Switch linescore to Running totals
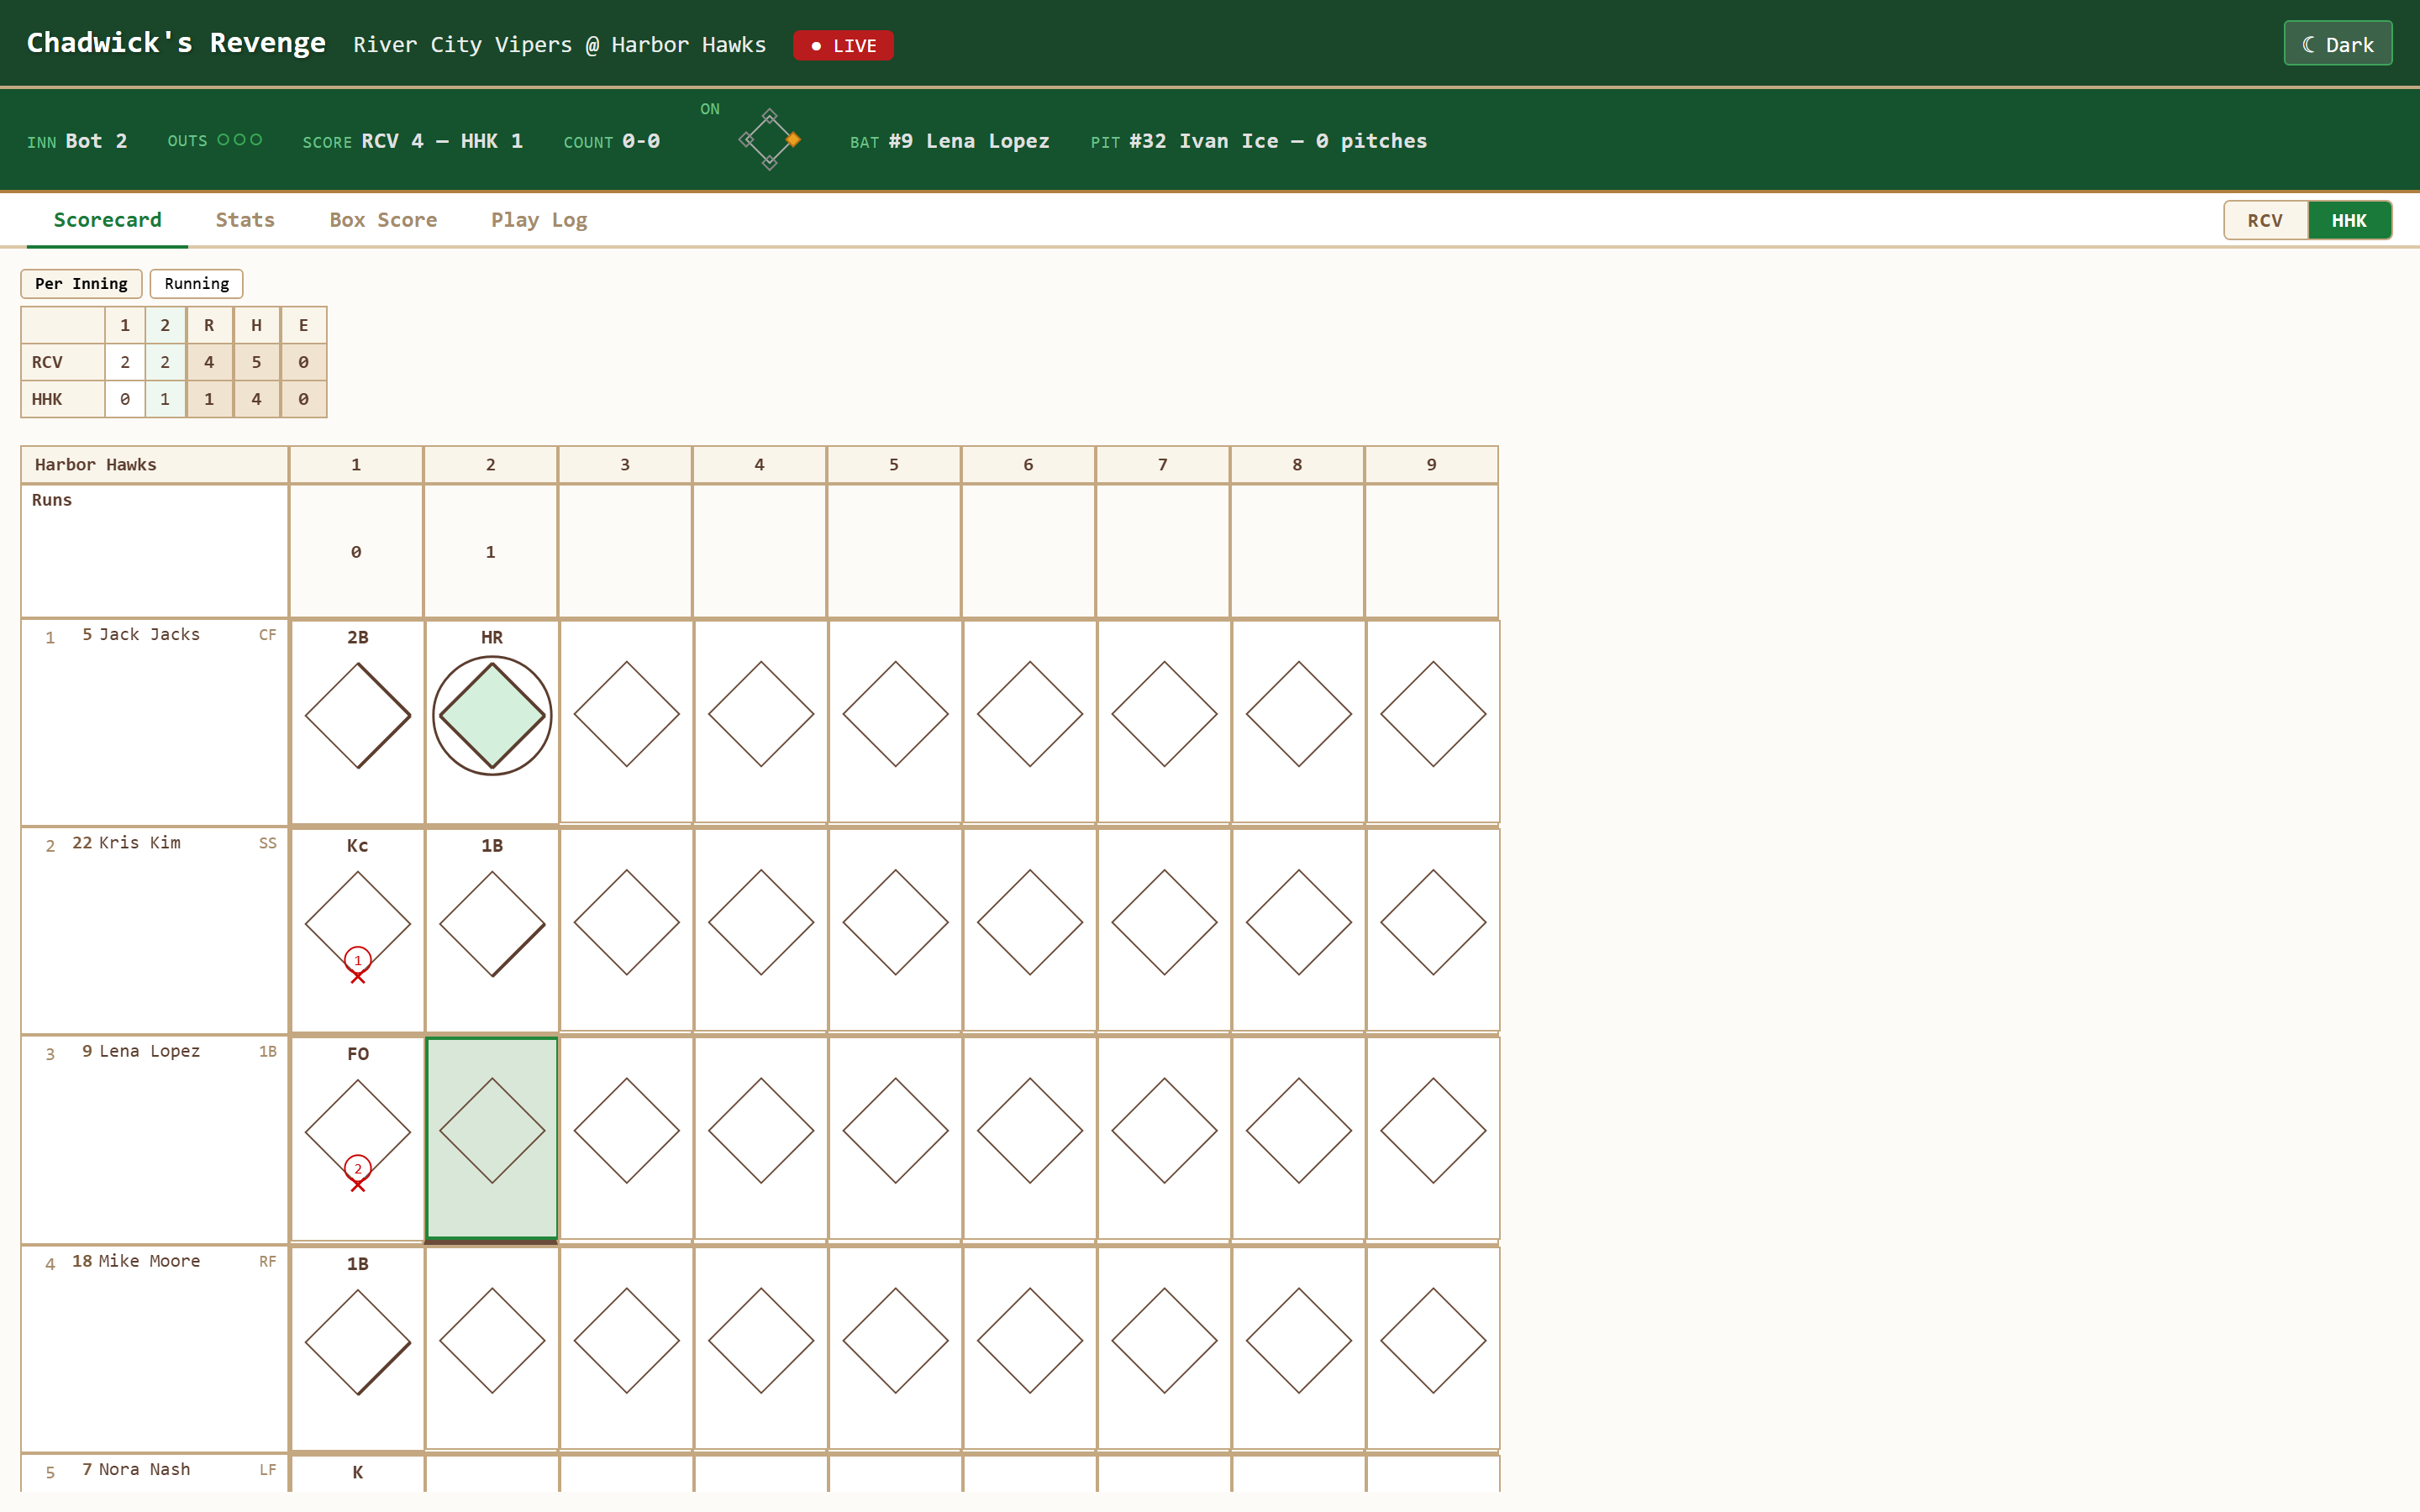 coord(197,284)
